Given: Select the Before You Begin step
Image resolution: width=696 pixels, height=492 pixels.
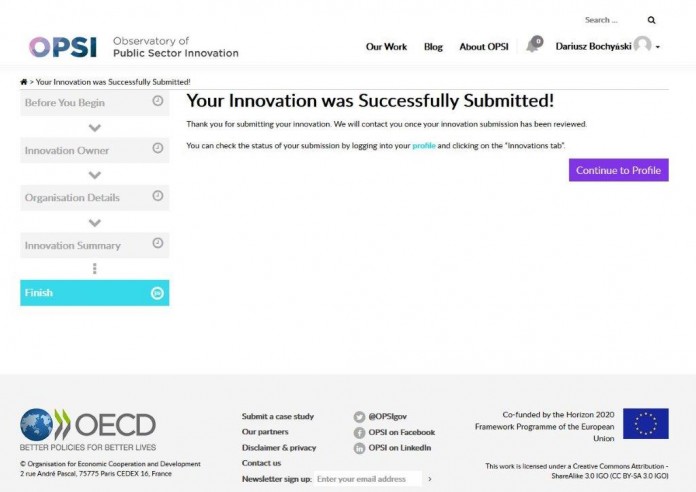Looking at the screenshot, I should 94,102.
